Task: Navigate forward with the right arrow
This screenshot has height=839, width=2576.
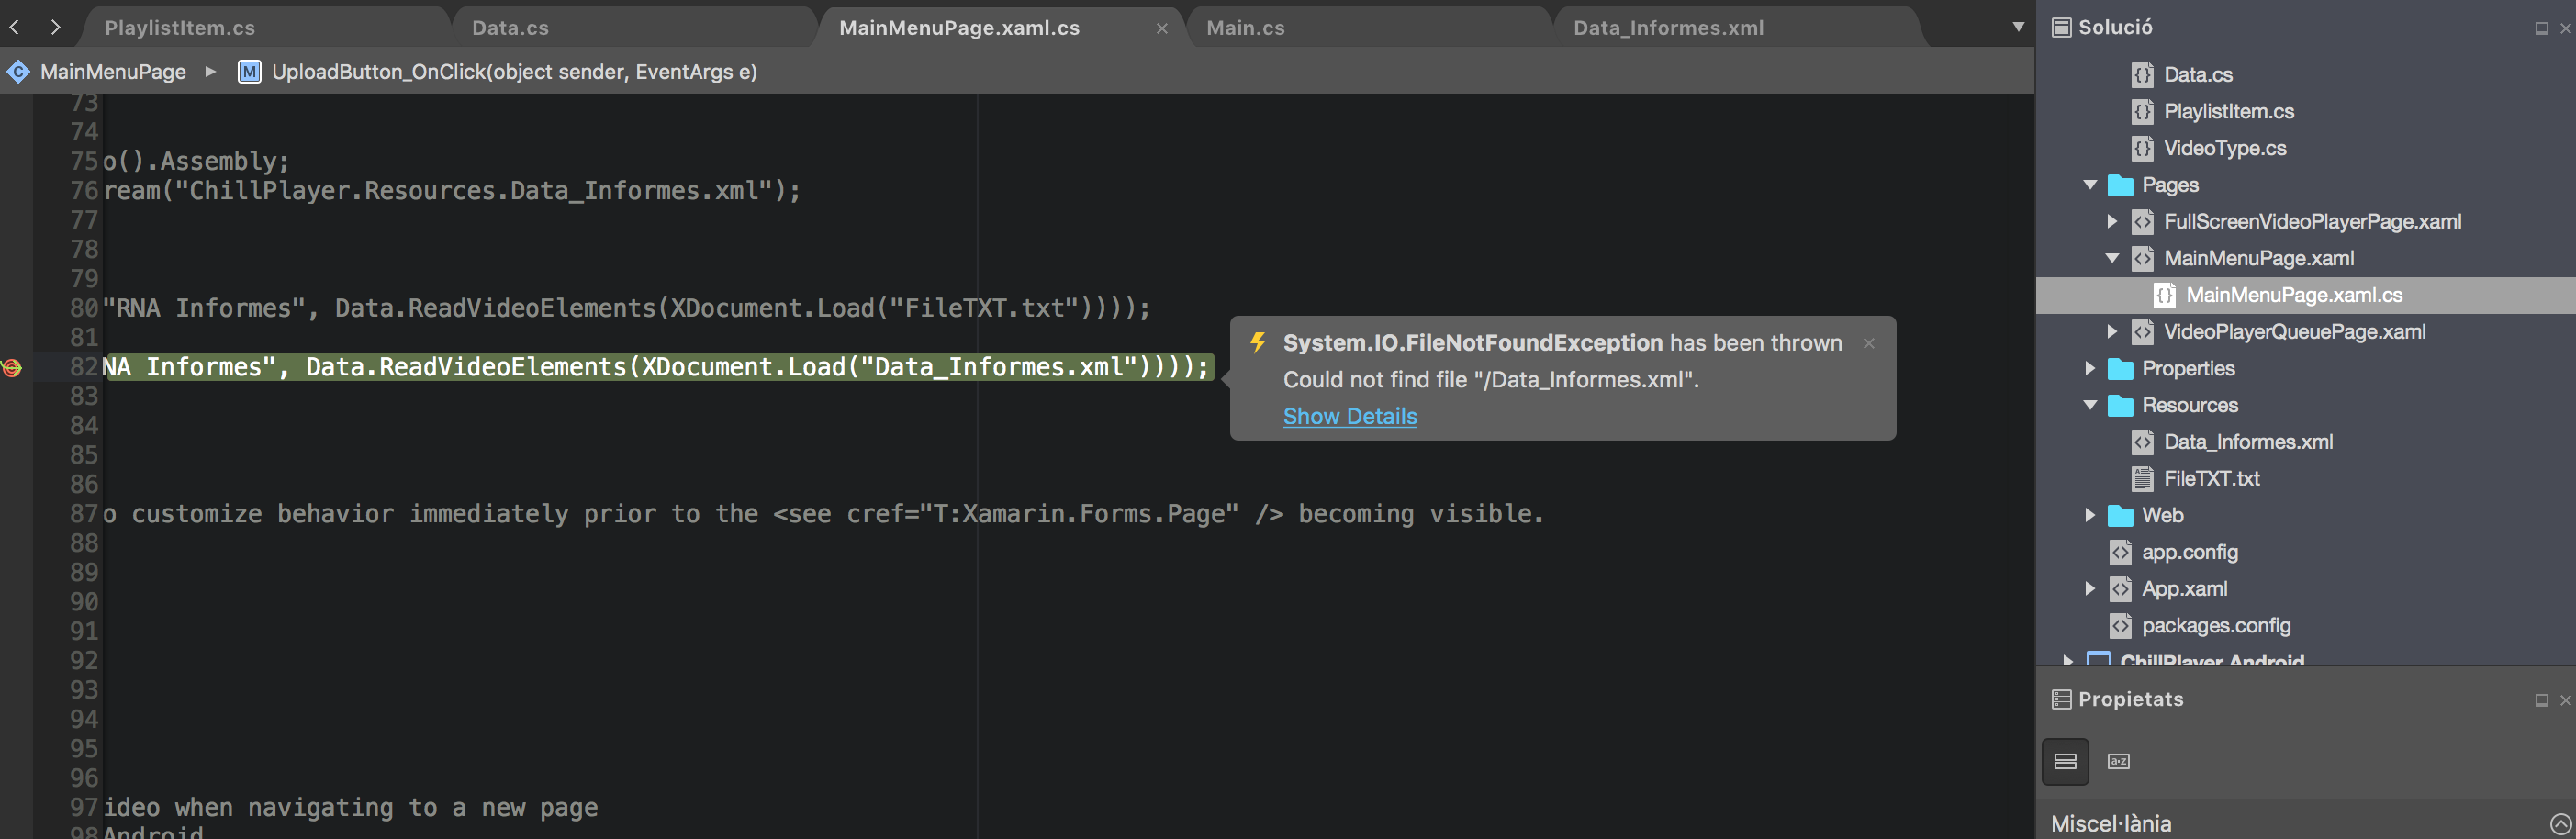Action: 55,27
